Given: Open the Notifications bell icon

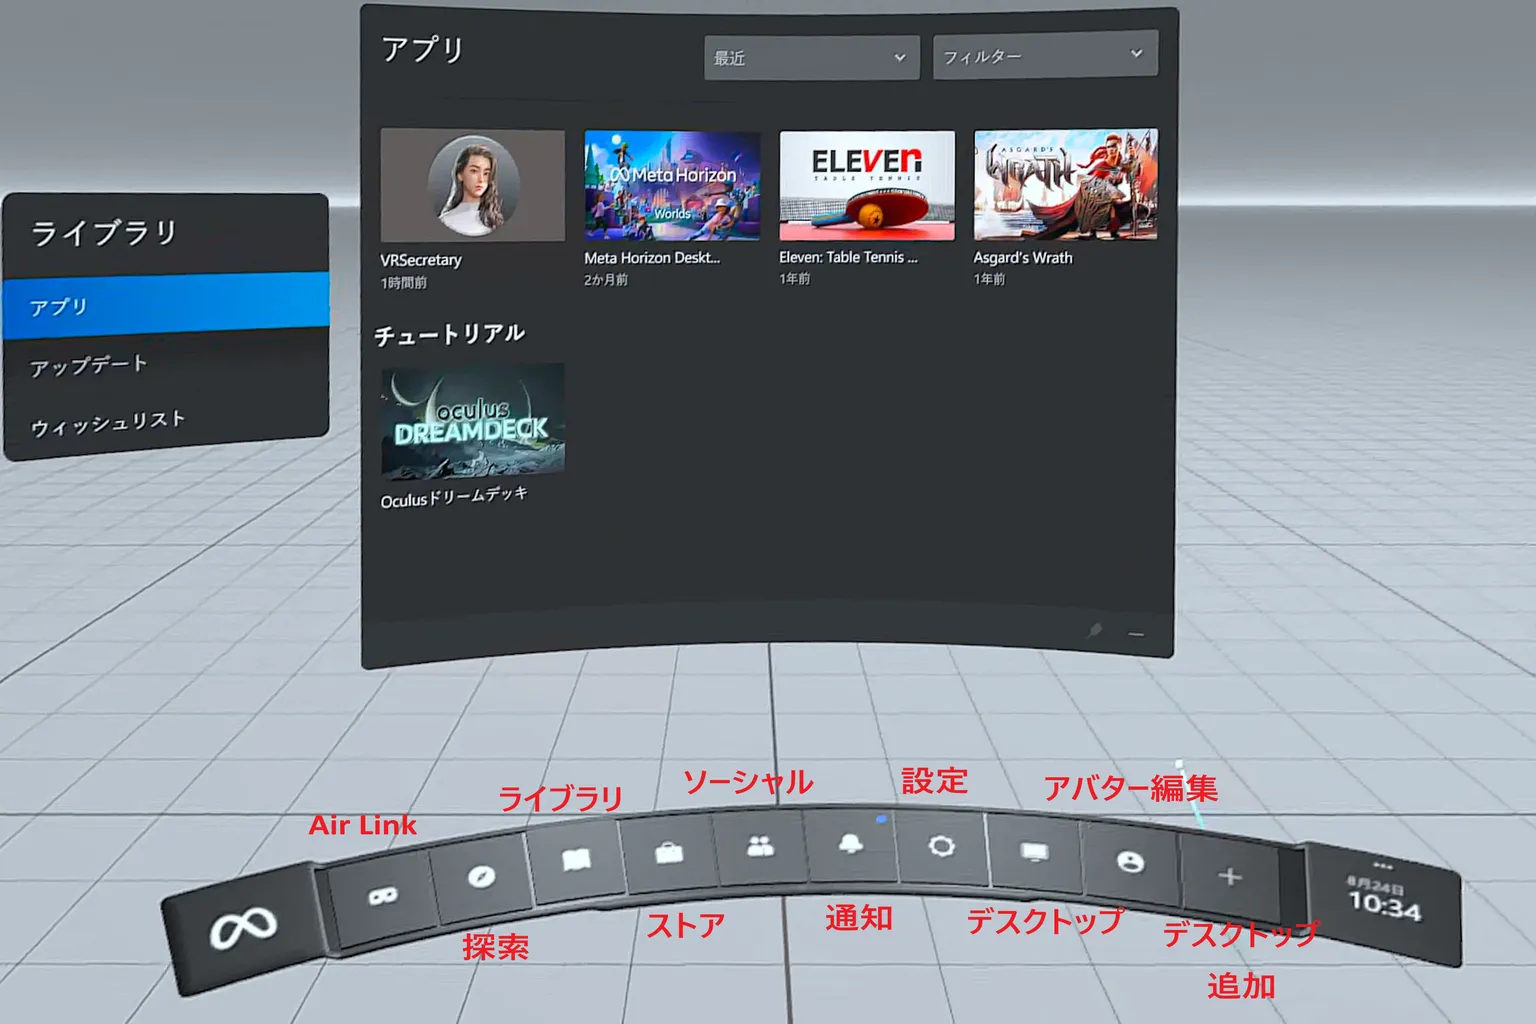Looking at the screenshot, I should pyautogui.click(x=850, y=843).
